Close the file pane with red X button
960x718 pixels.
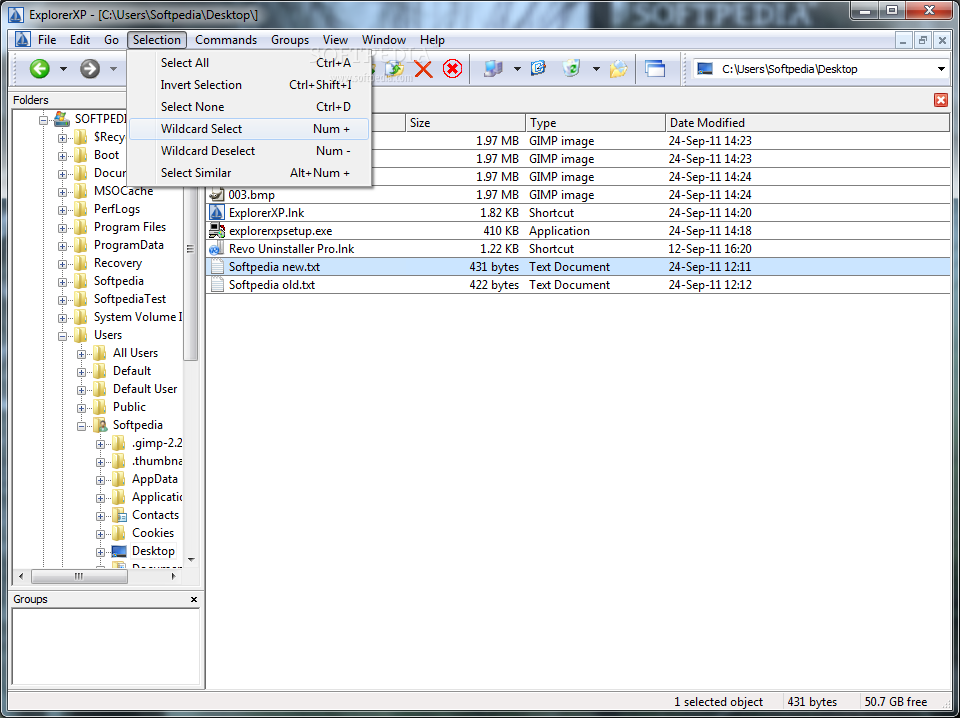941,100
